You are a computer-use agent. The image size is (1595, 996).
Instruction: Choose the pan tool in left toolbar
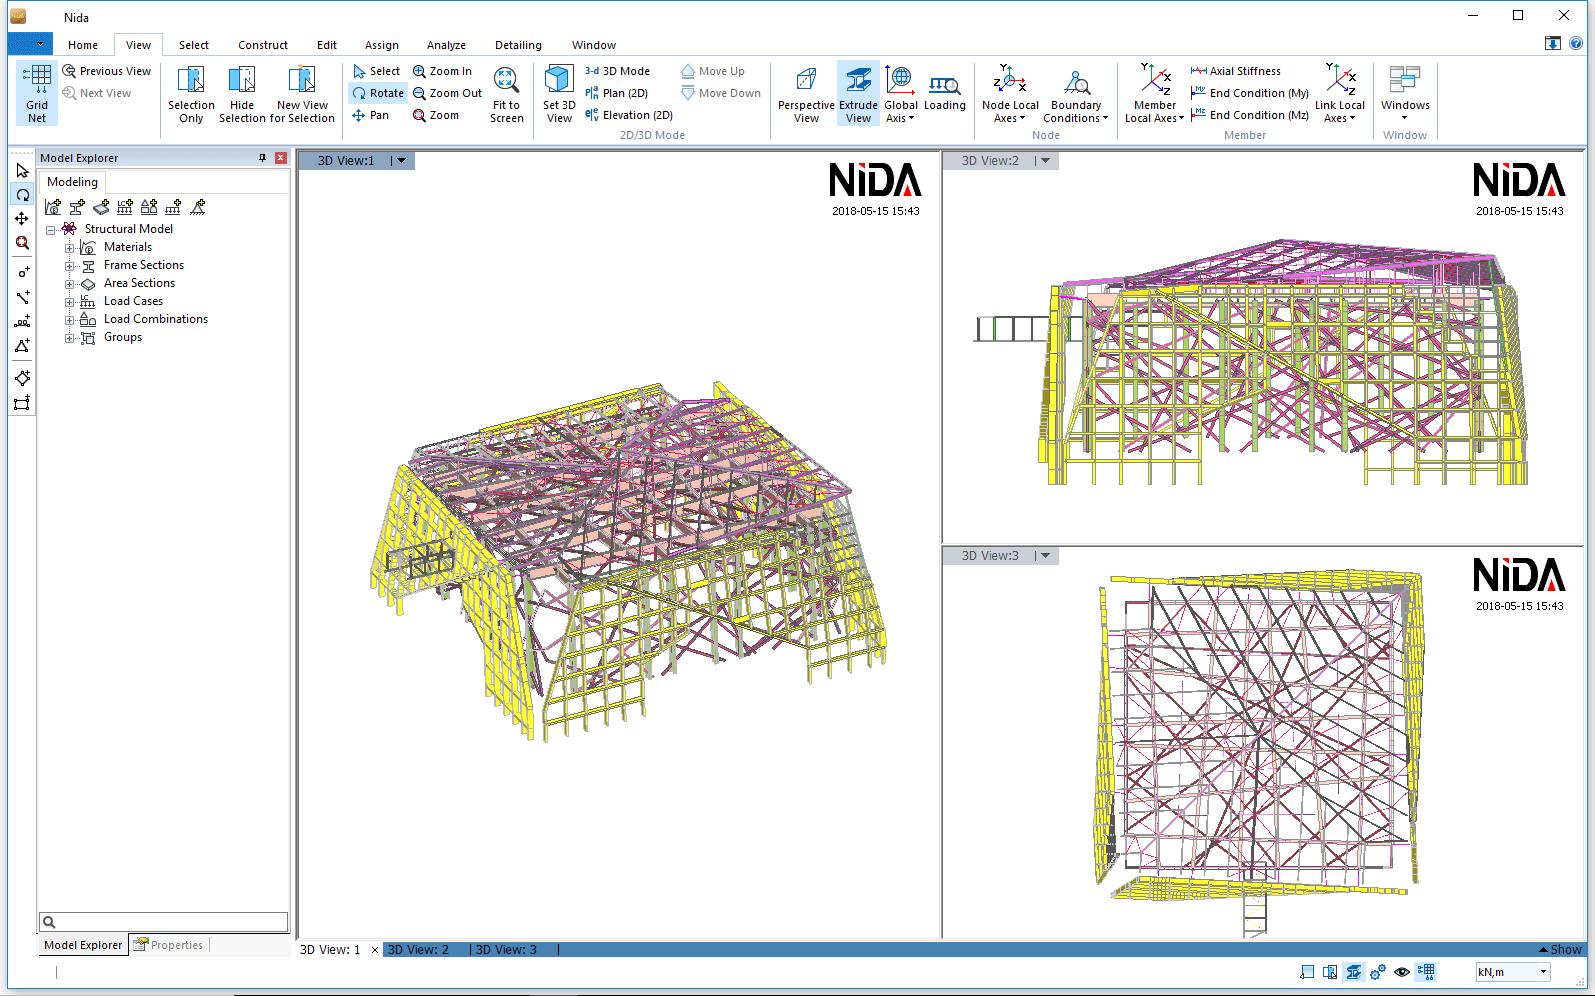22,219
